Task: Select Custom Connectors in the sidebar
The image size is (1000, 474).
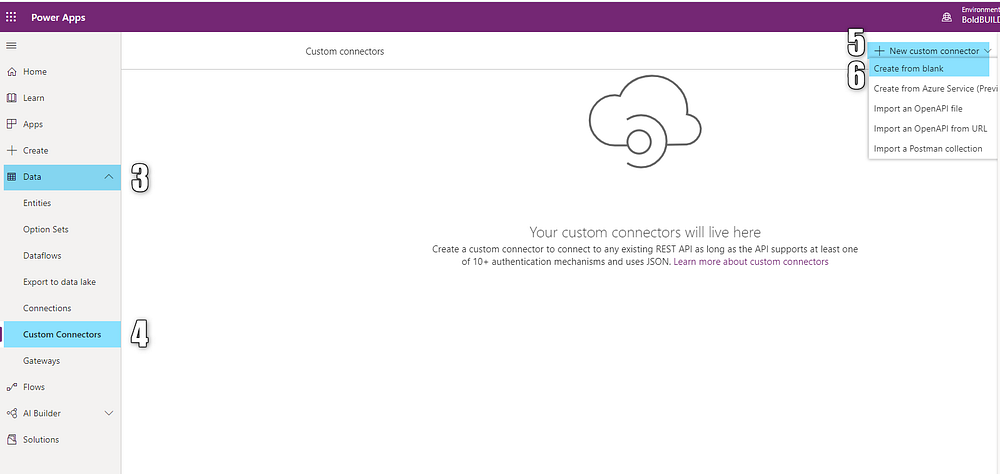Action: [x=62, y=334]
